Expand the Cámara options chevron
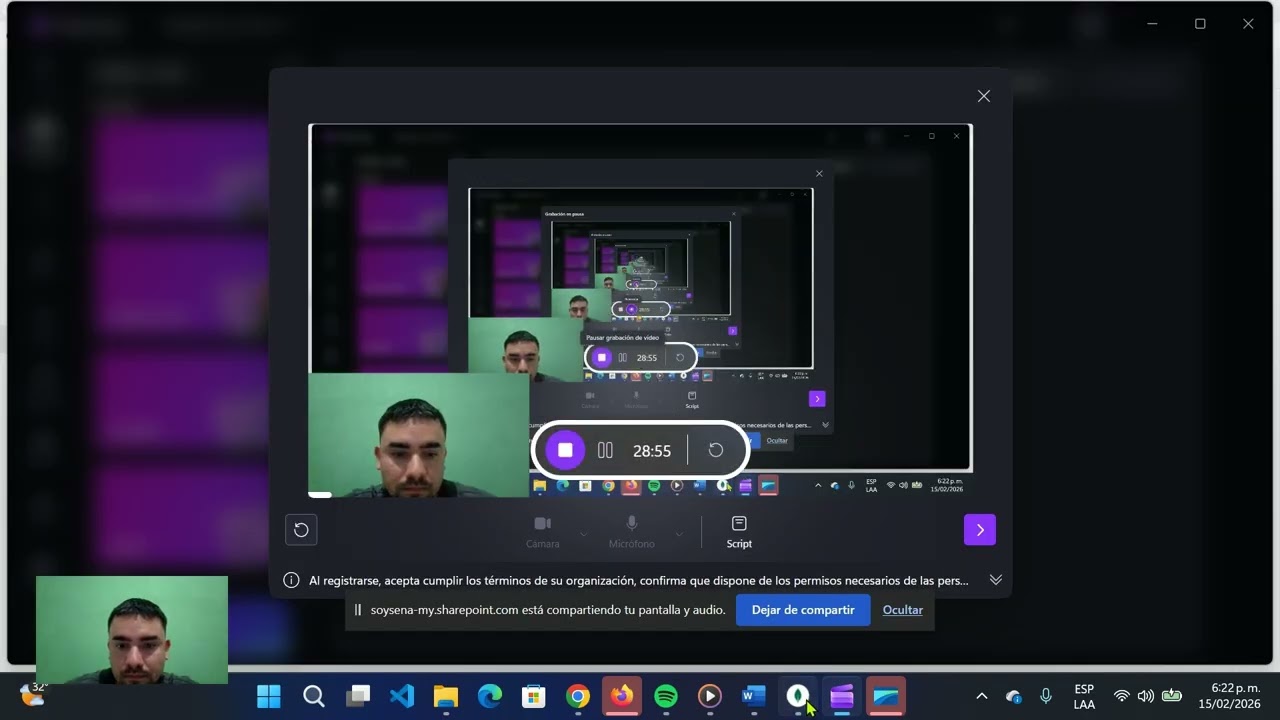The width and height of the screenshot is (1280, 720). pyautogui.click(x=584, y=535)
